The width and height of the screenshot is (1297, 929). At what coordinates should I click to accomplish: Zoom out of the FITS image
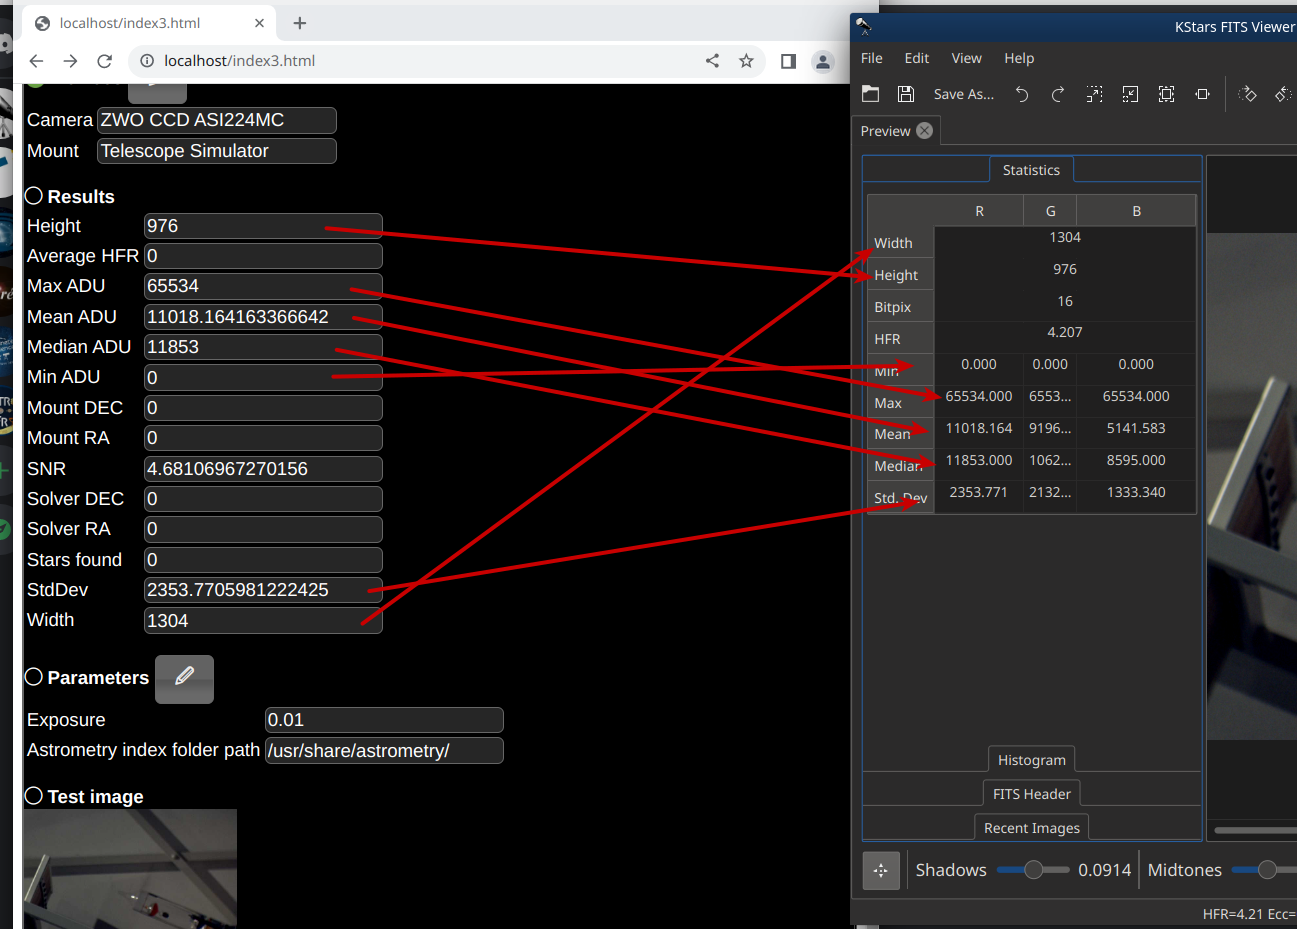click(x=1131, y=94)
